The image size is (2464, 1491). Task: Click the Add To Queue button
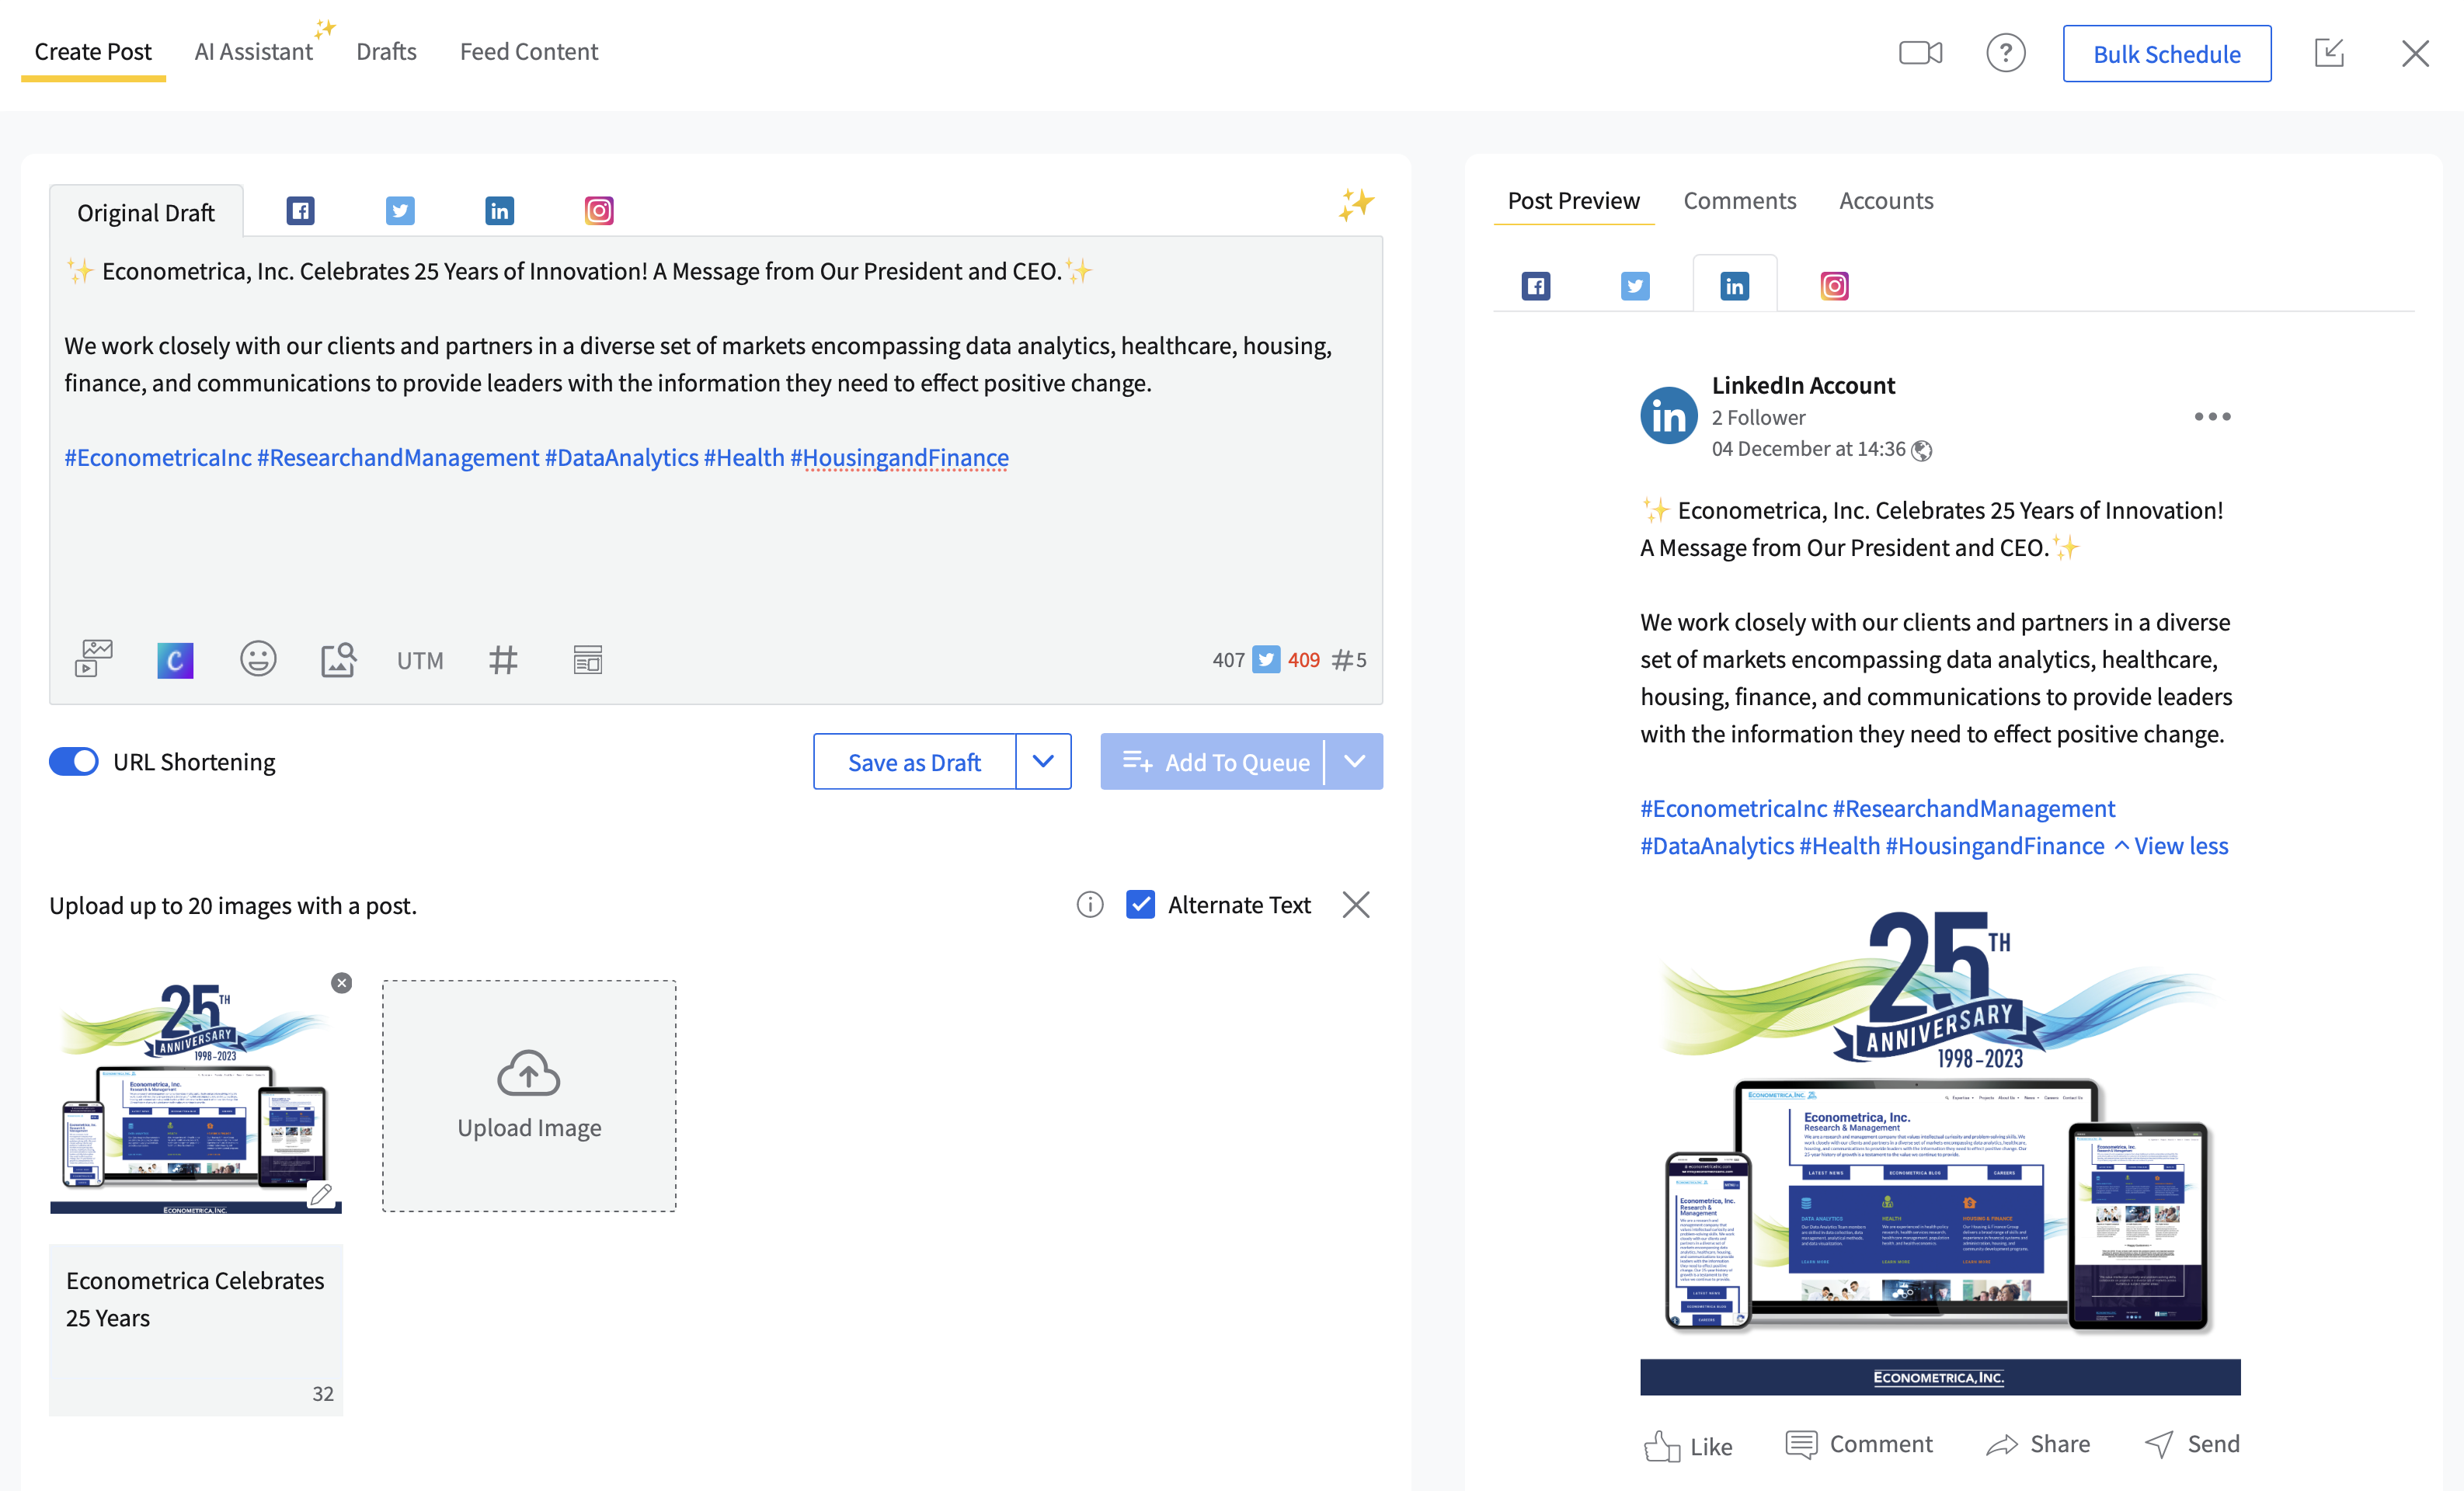(x=1213, y=761)
